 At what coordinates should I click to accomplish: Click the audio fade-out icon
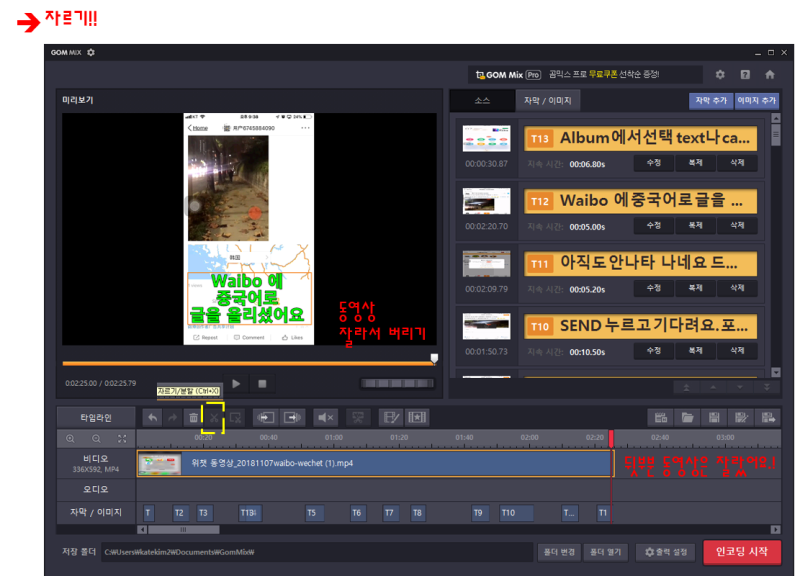click(x=293, y=418)
